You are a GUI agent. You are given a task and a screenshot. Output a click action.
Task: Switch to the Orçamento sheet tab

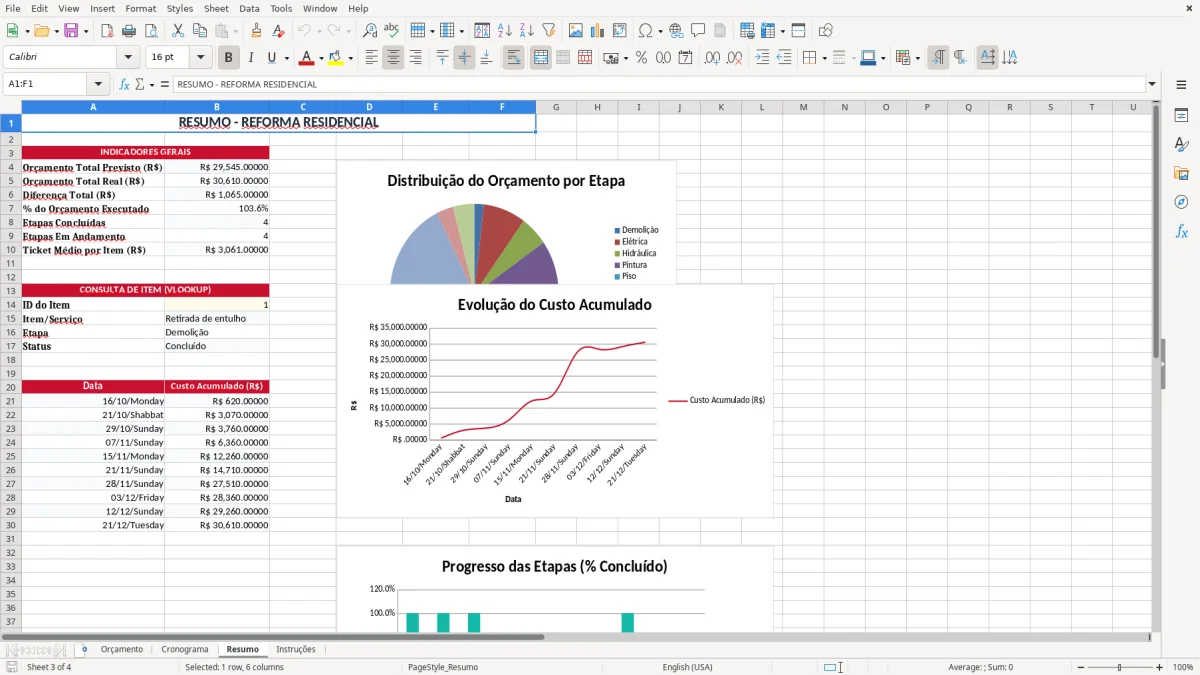point(122,650)
